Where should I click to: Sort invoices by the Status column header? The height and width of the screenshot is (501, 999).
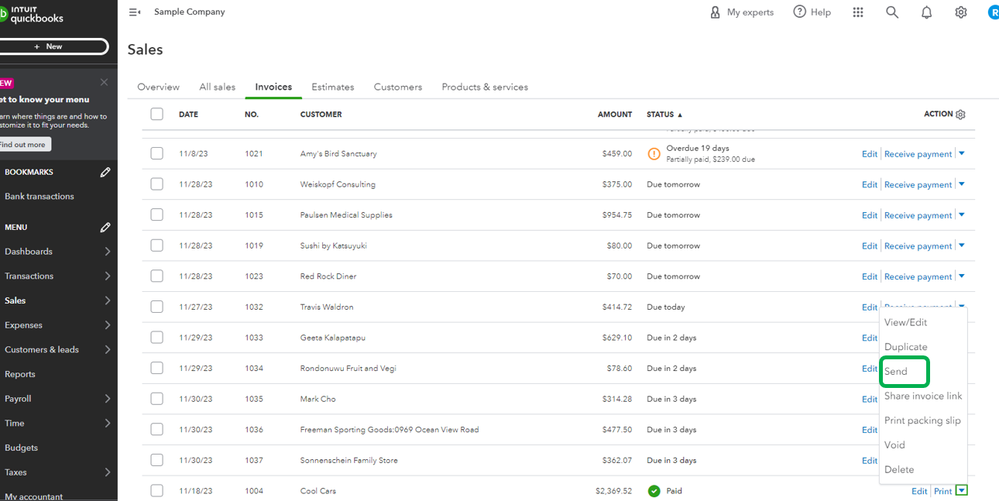(664, 115)
